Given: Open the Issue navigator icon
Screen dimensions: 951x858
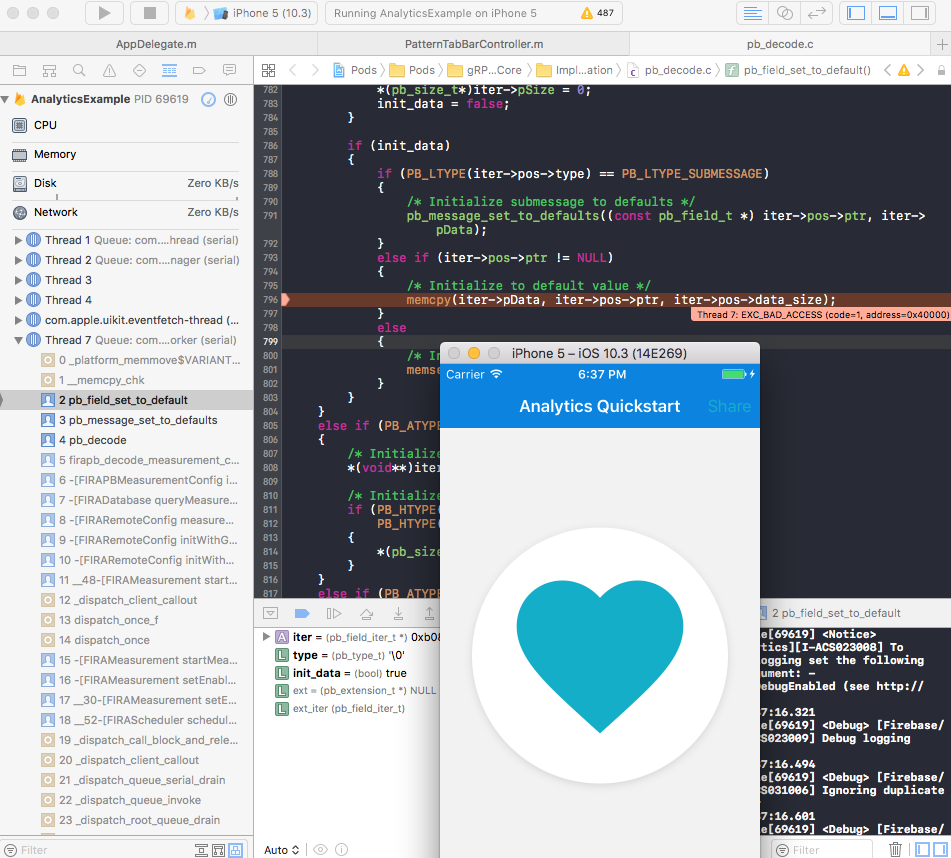Looking at the screenshot, I should (x=109, y=70).
